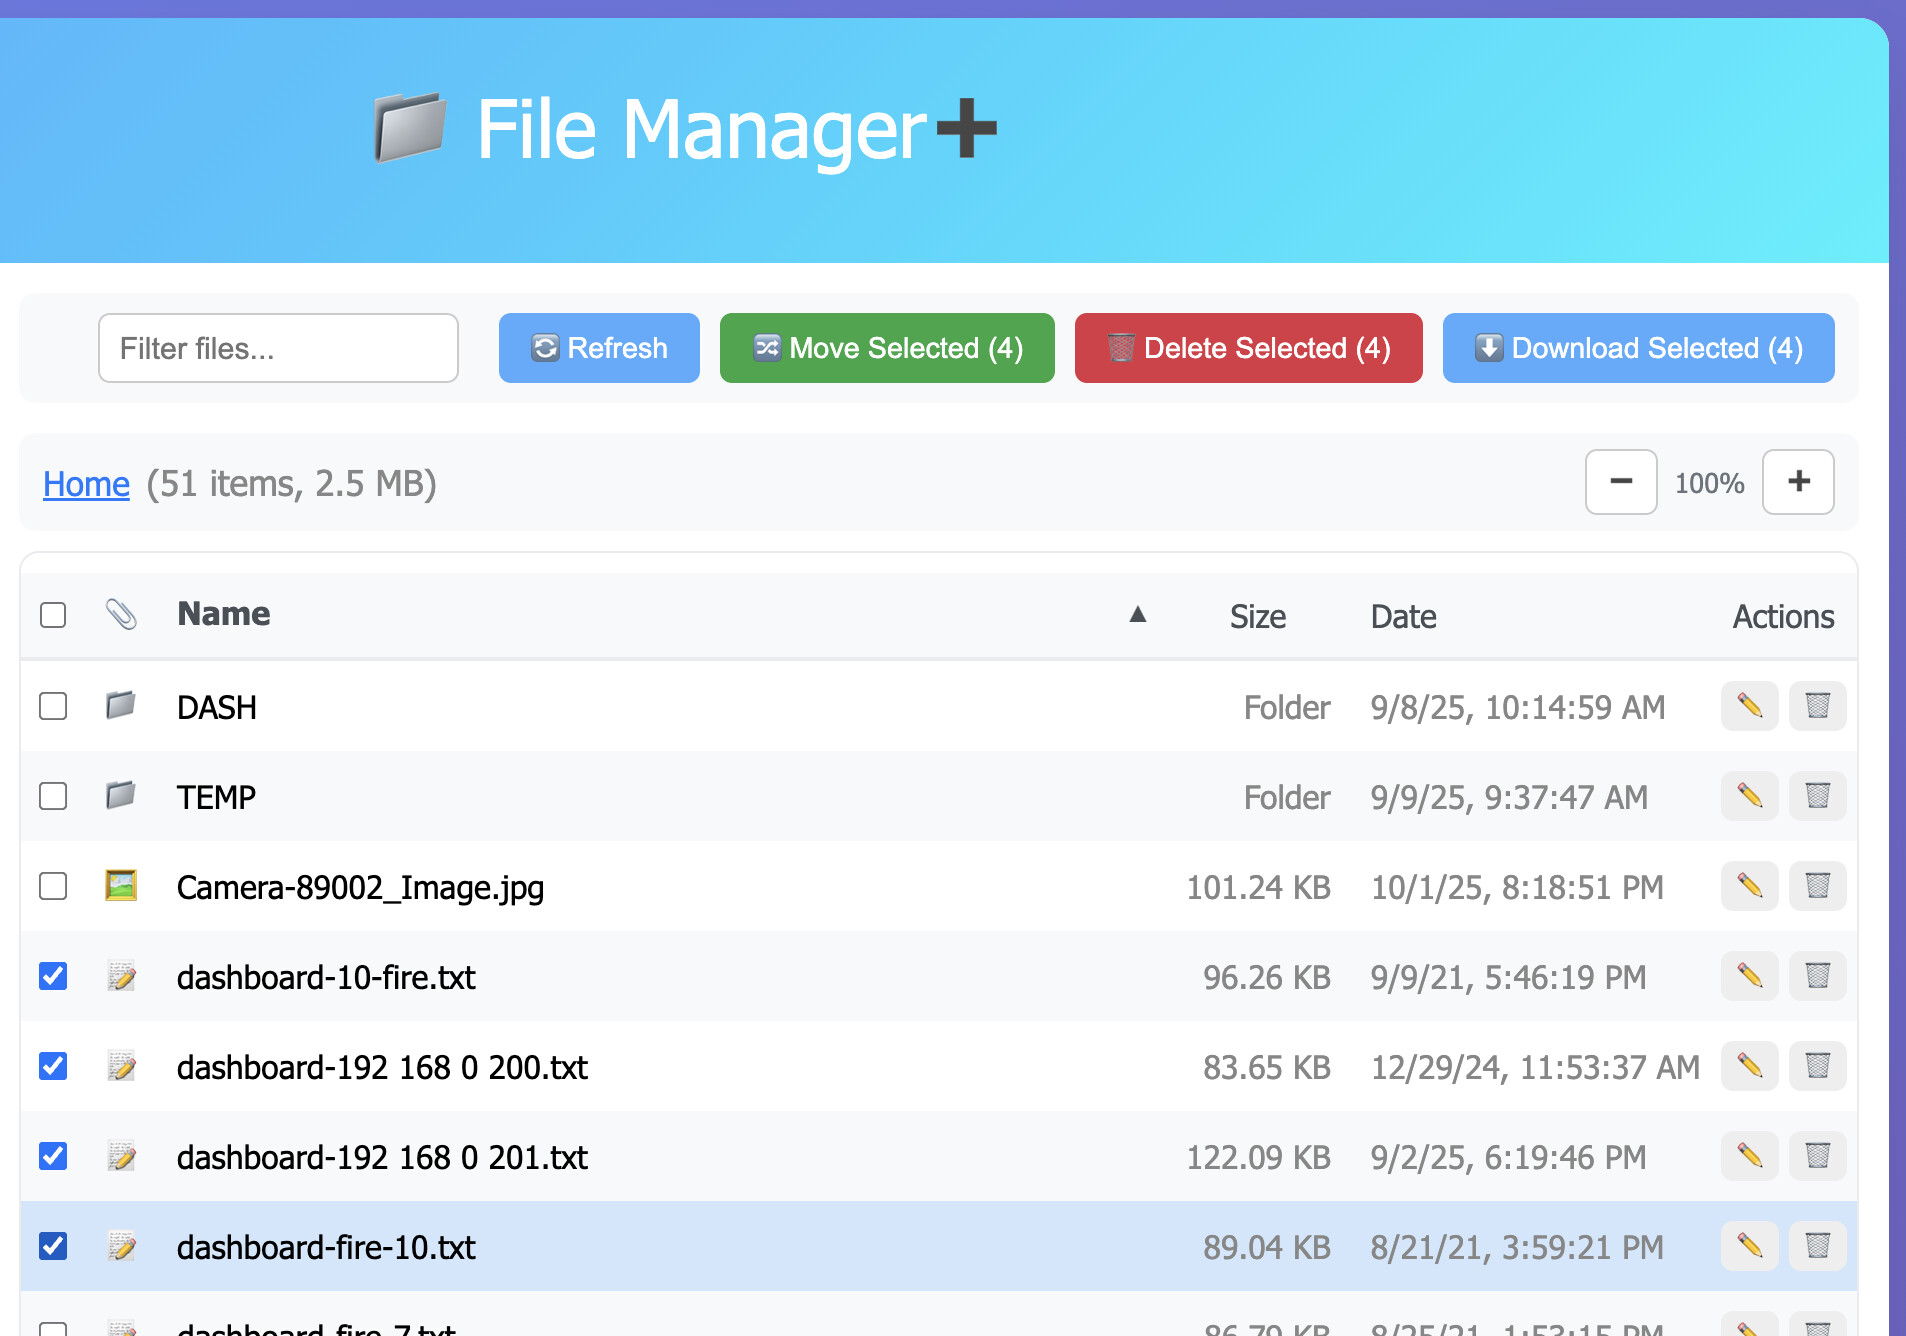
Task: Click the Name column sort arrow
Action: coord(1137,614)
